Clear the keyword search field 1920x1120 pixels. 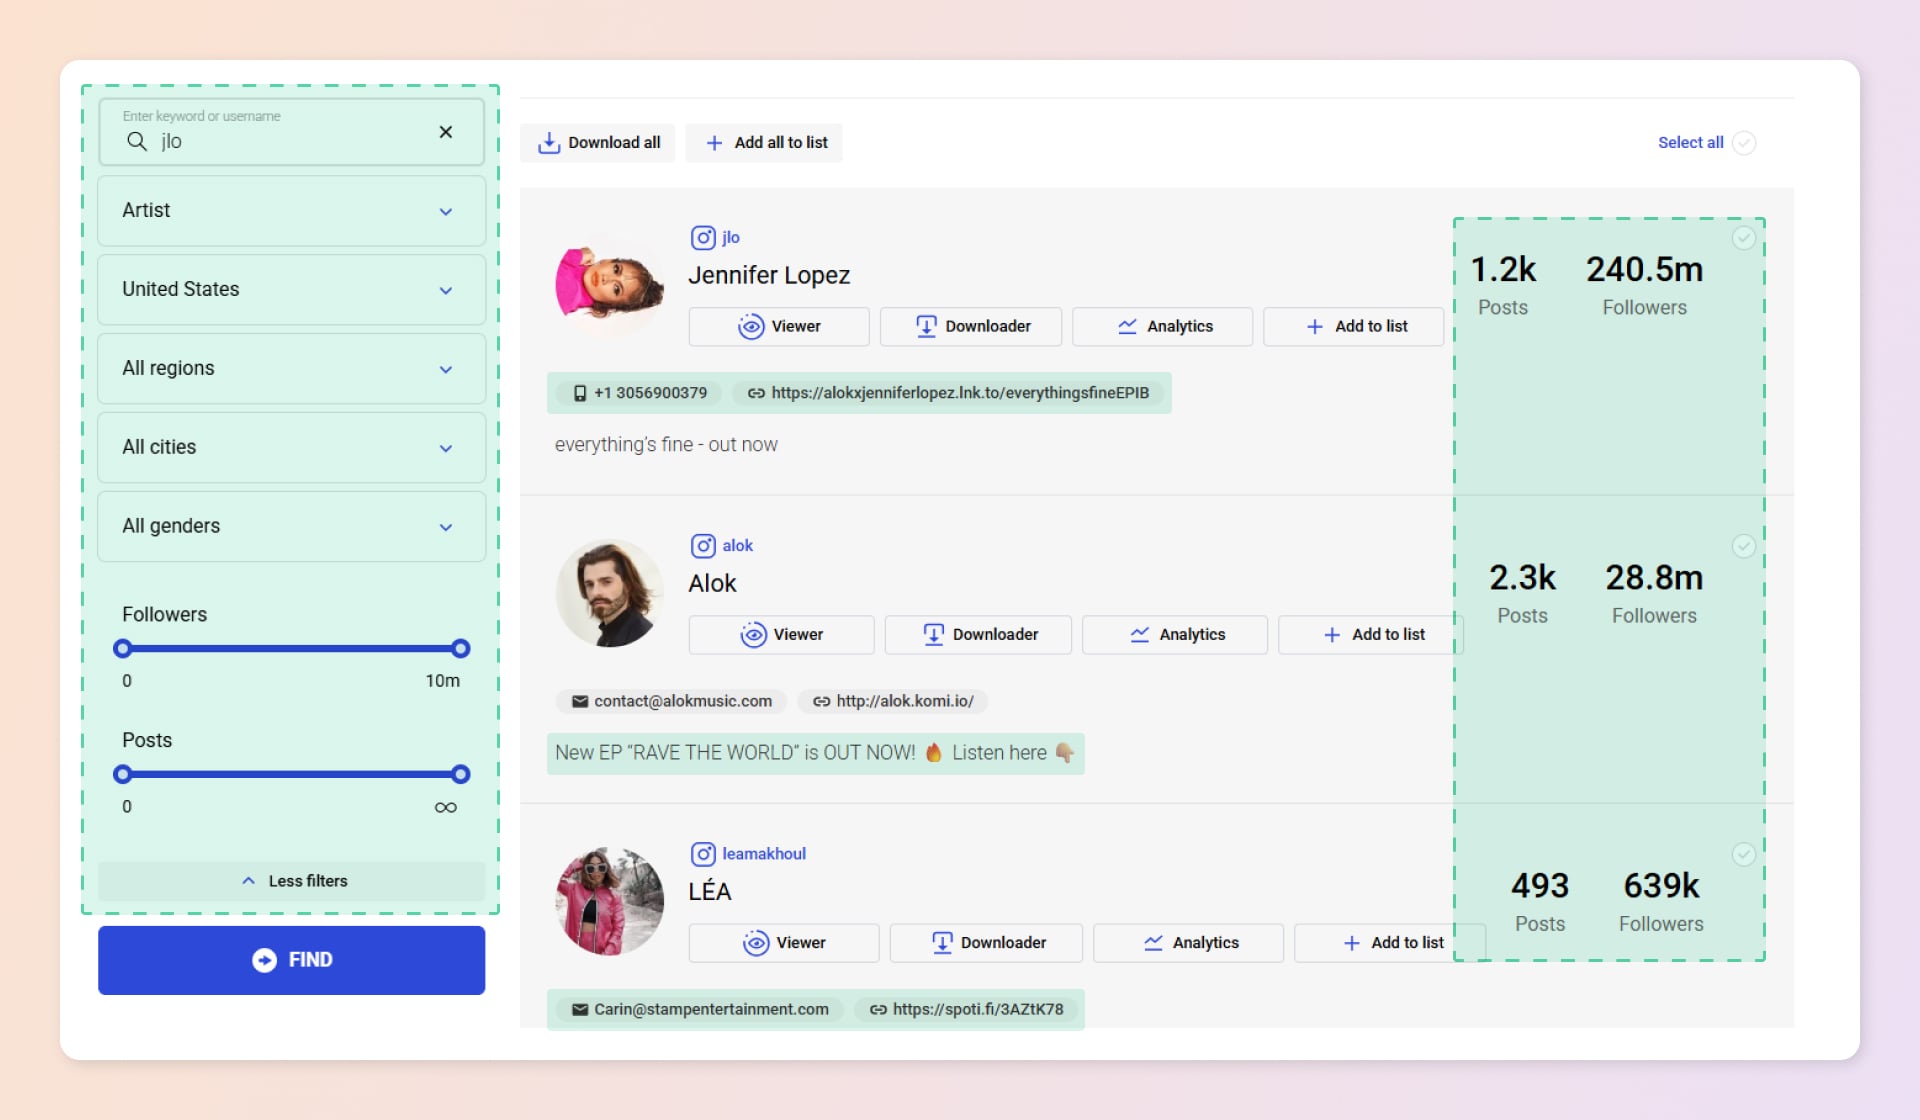tap(446, 132)
